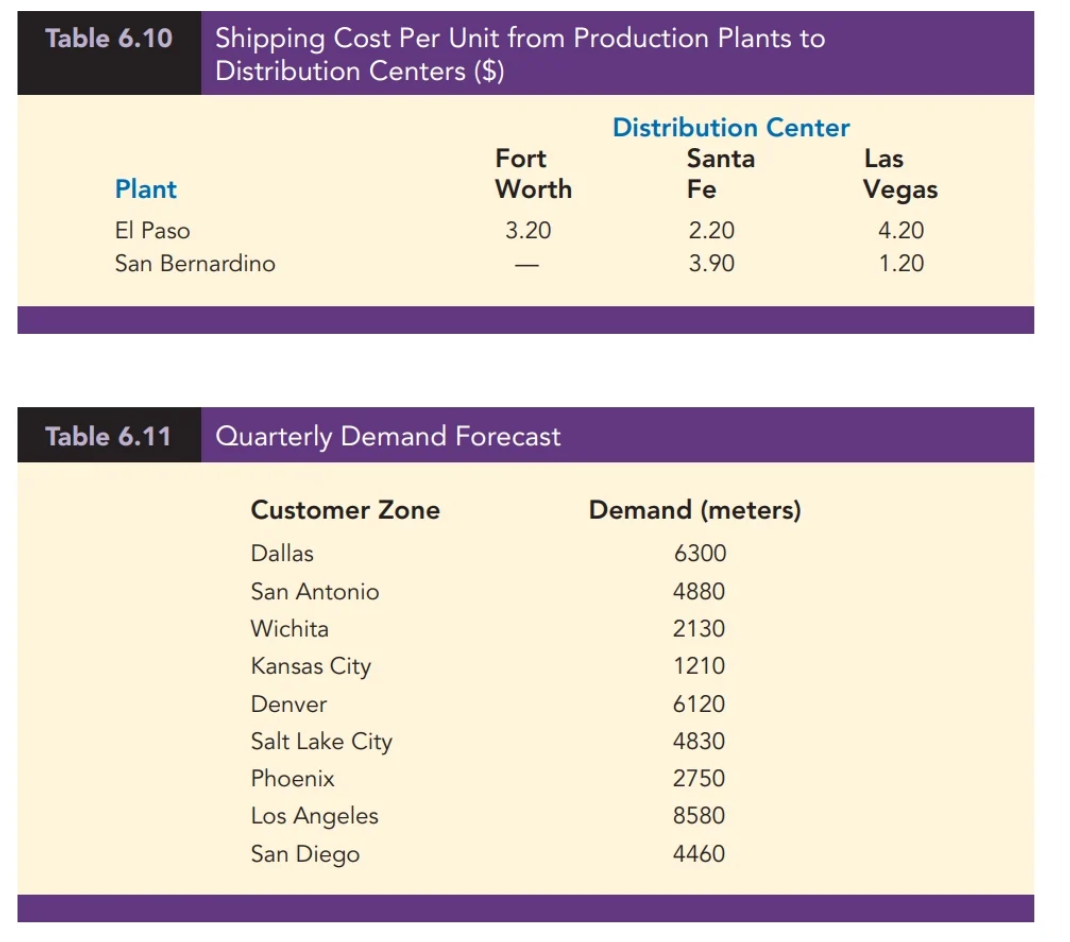This screenshot has width=1070, height=942.
Task: Click the Demand (meters) column header
Action: pyautogui.click(x=695, y=510)
